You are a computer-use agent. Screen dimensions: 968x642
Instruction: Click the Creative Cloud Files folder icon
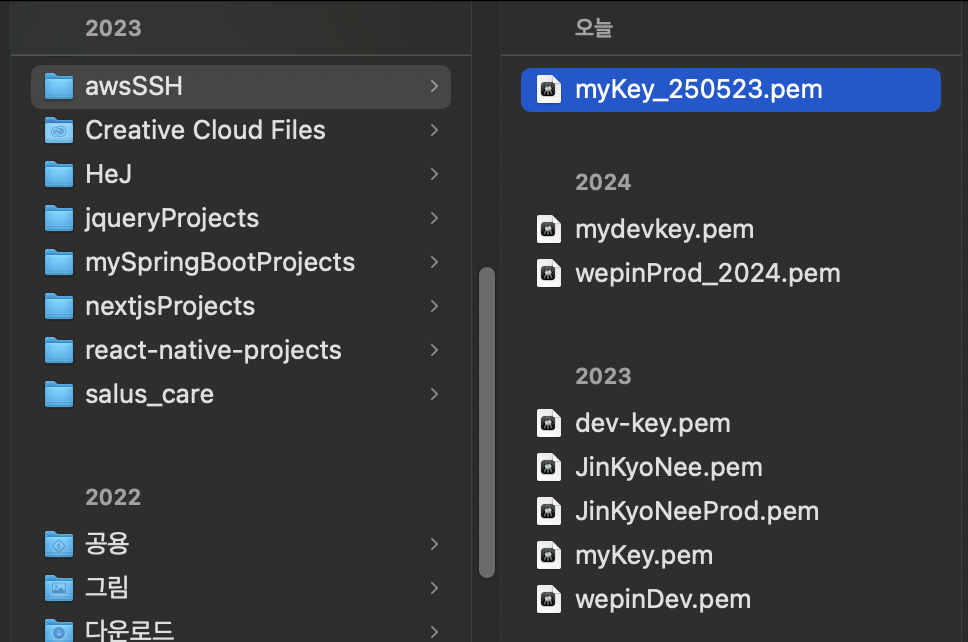coord(60,131)
